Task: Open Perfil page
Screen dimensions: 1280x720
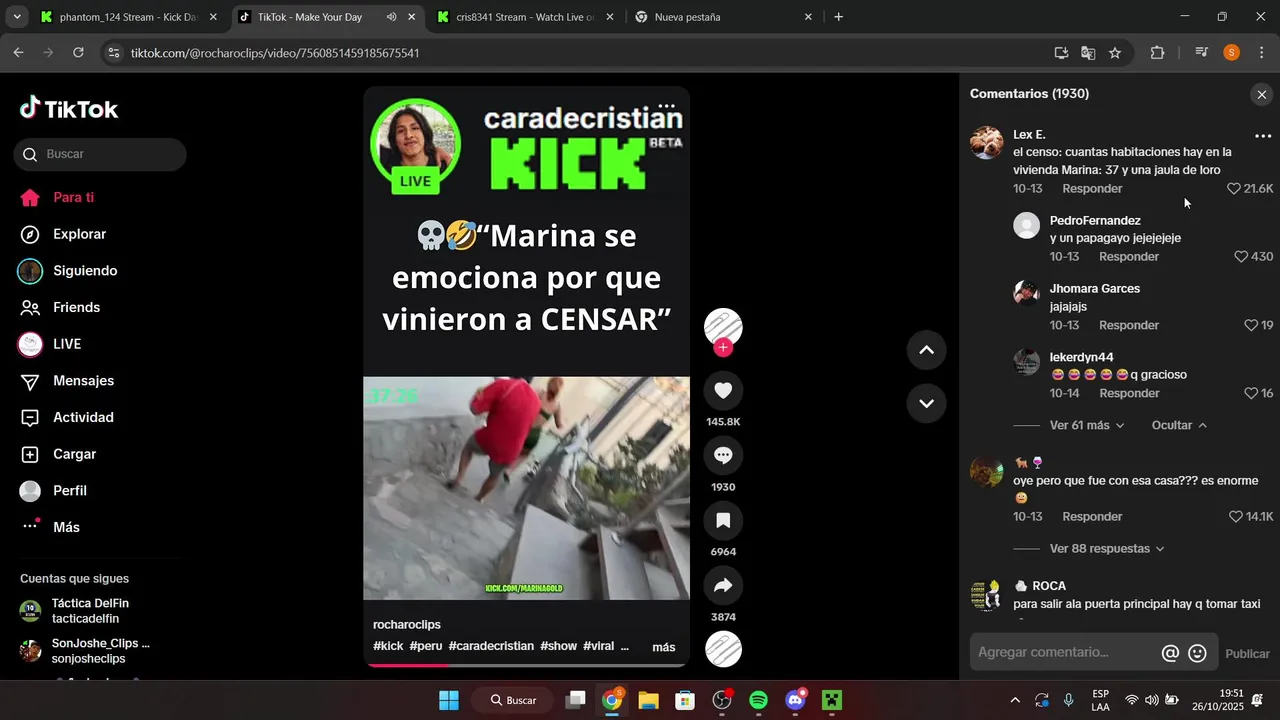Action: [70, 491]
